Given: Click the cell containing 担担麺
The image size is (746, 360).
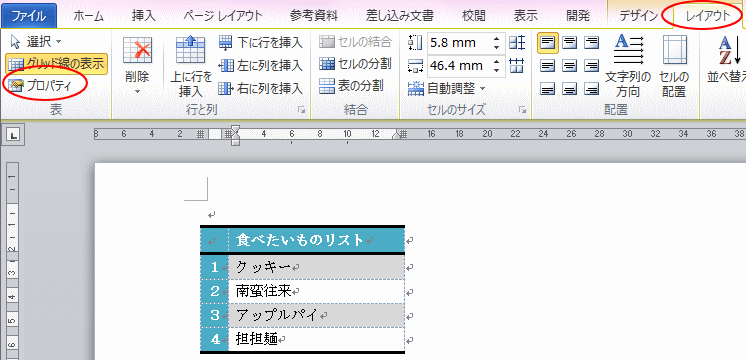Looking at the screenshot, I should [316, 339].
